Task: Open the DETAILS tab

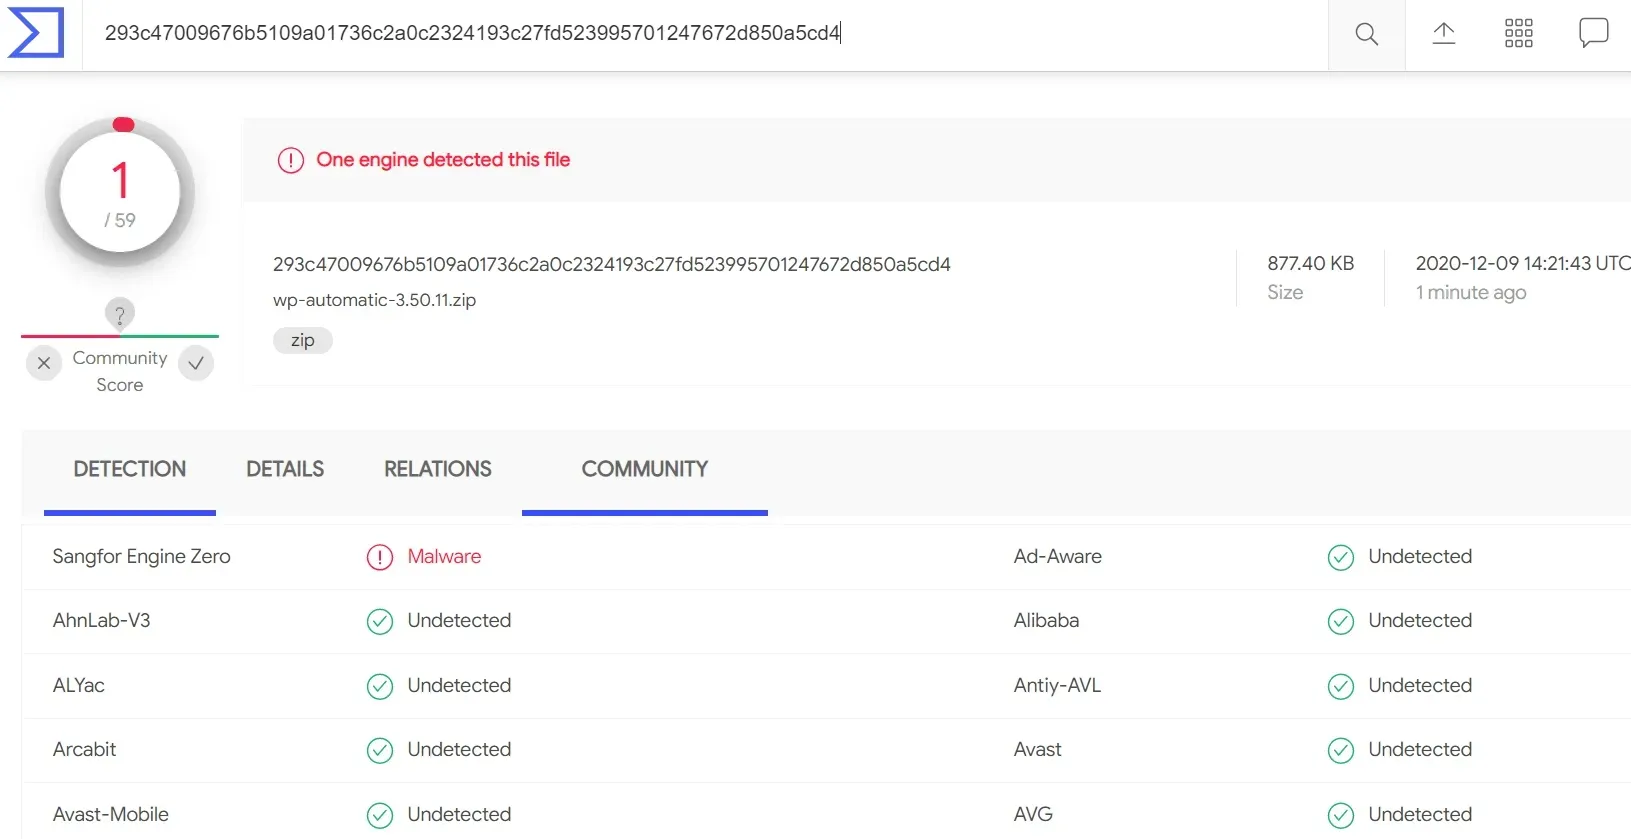Action: click(x=285, y=469)
